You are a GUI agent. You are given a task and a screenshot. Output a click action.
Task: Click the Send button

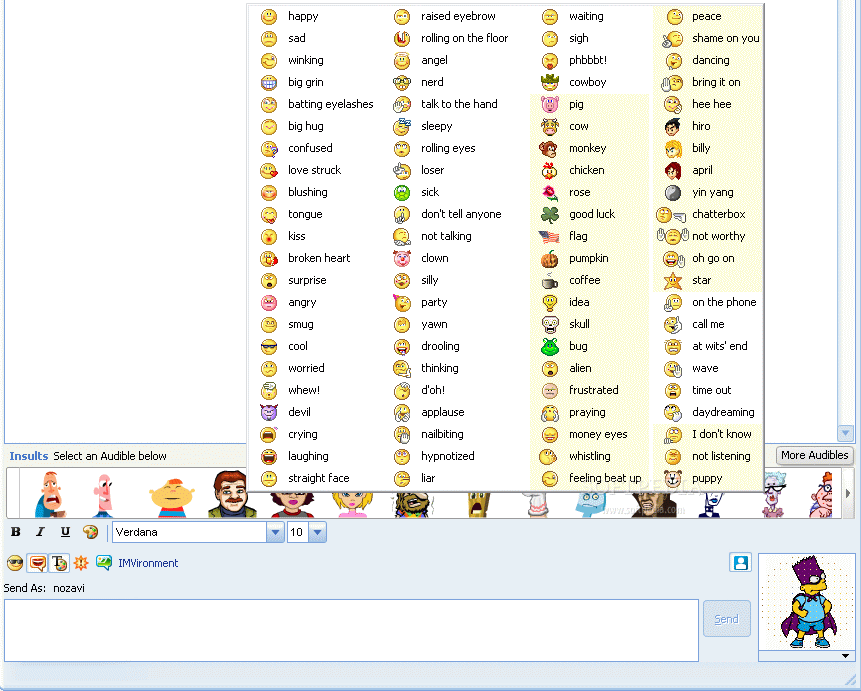point(726,618)
